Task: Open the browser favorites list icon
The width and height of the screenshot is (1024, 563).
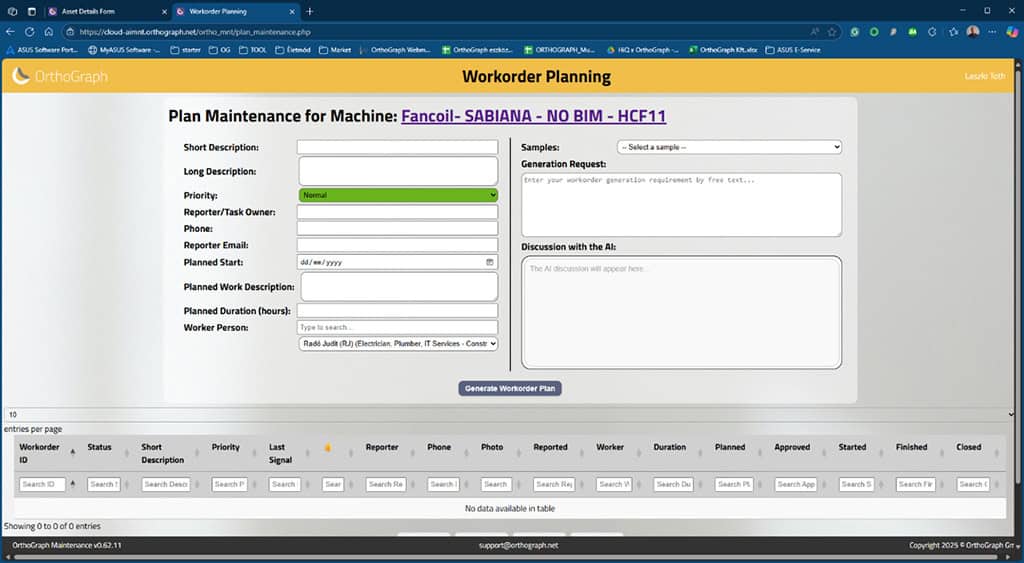Action: coord(953,31)
